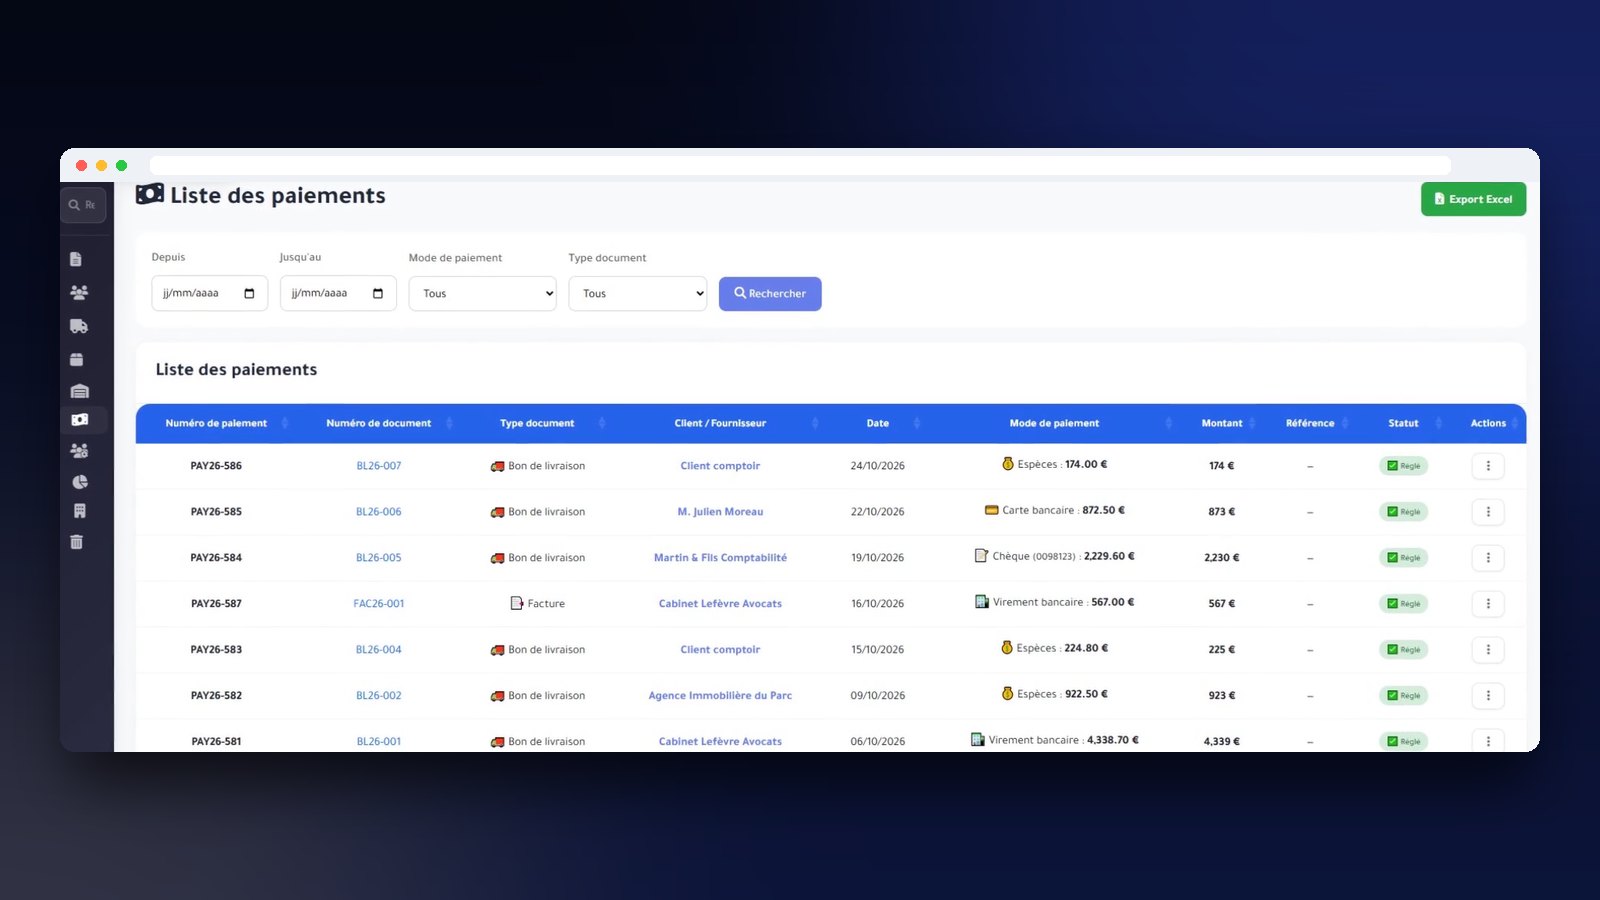The height and width of the screenshot is (900, 1600).
Task: Select the box products sidebar icon
Action: 77,359
